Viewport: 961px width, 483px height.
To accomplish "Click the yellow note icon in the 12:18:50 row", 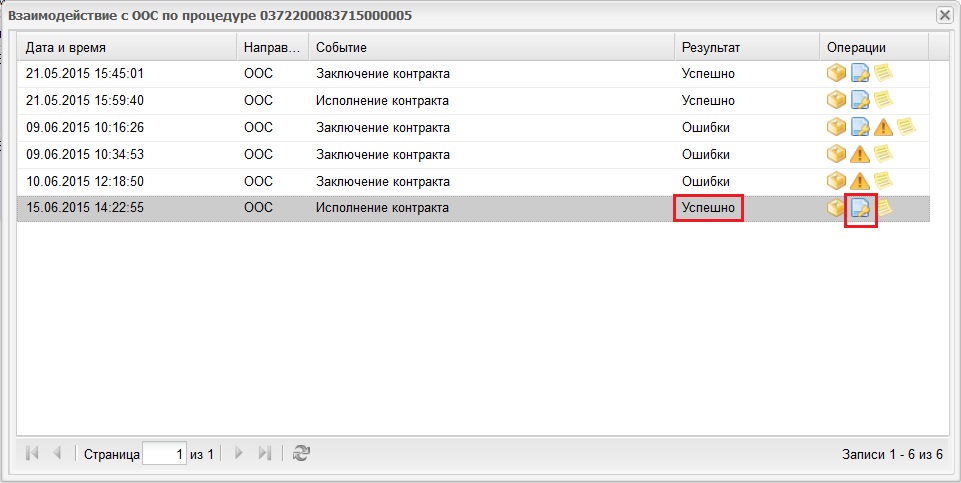I will pyautogui.click(x=883, y=181).
